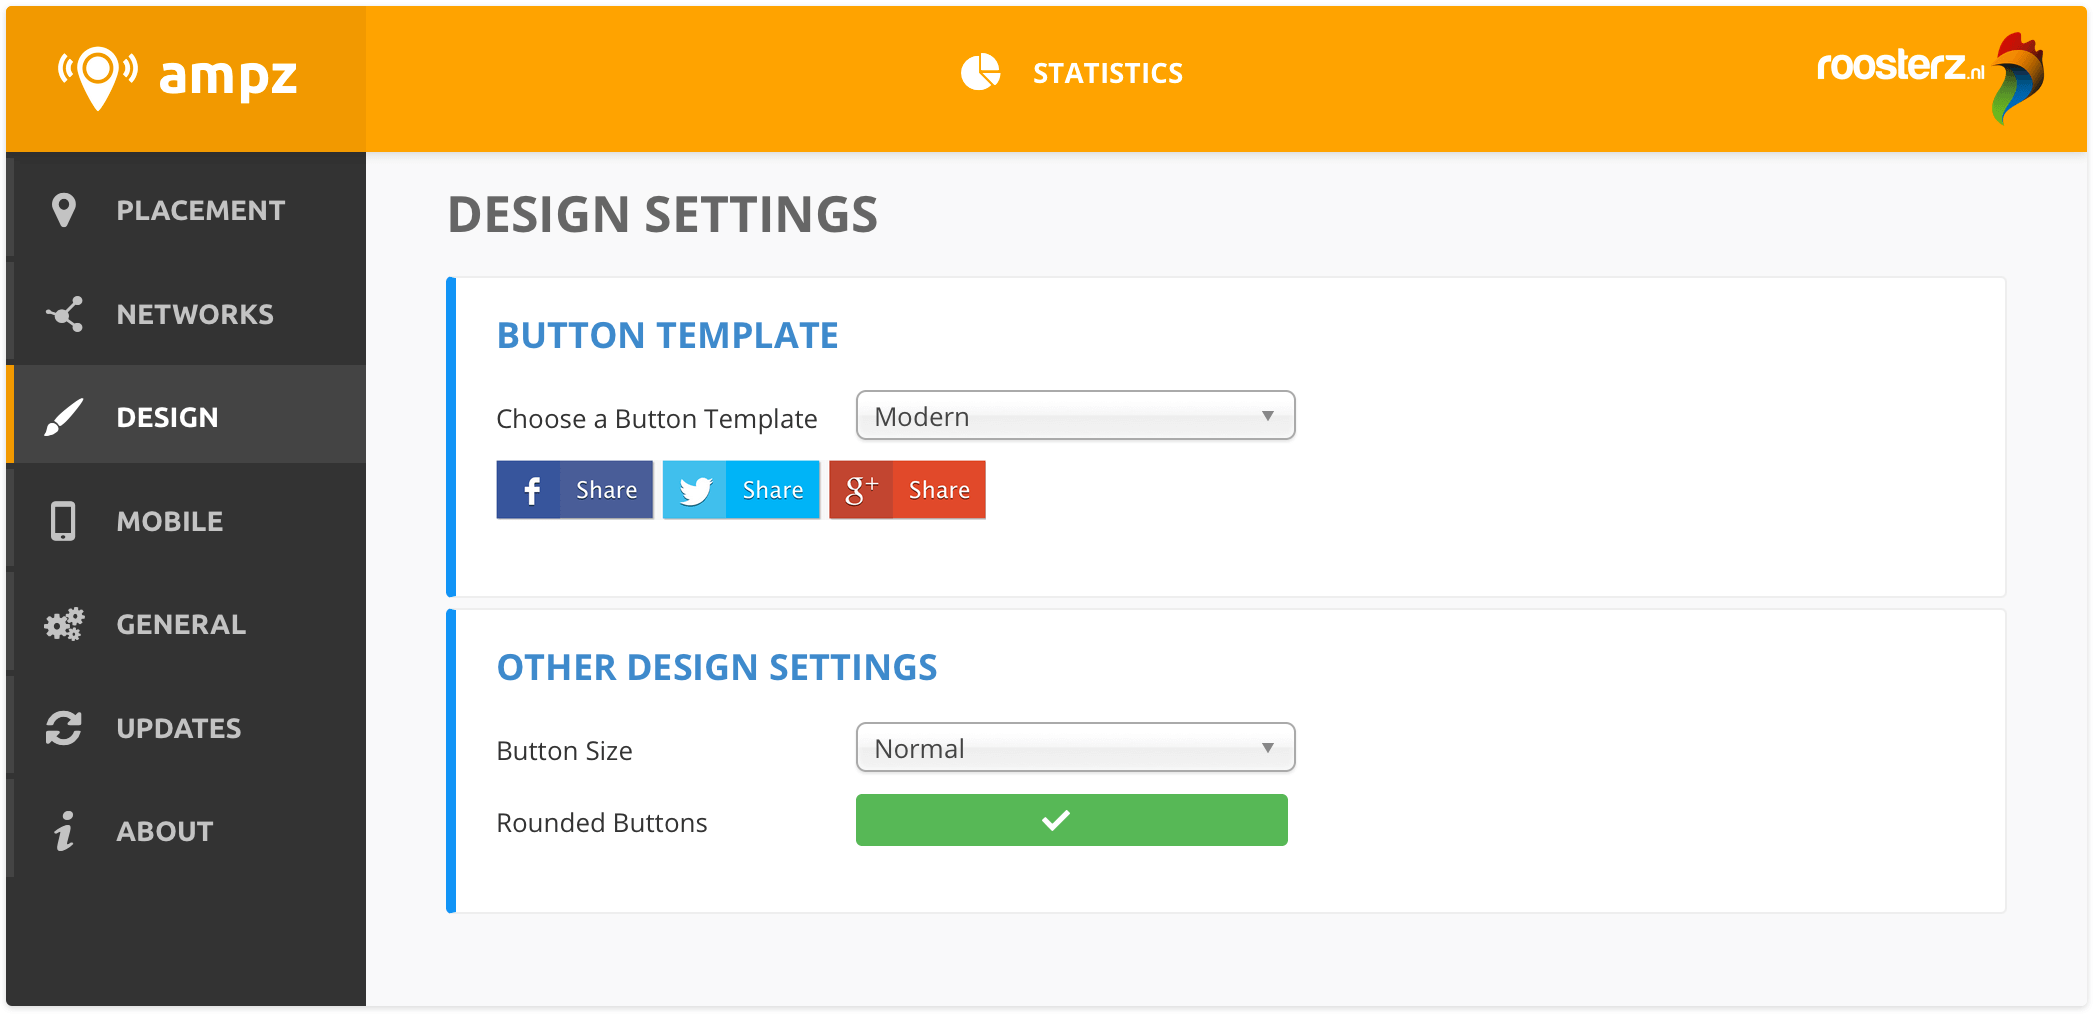Click the General gears icon

[64, 625]
